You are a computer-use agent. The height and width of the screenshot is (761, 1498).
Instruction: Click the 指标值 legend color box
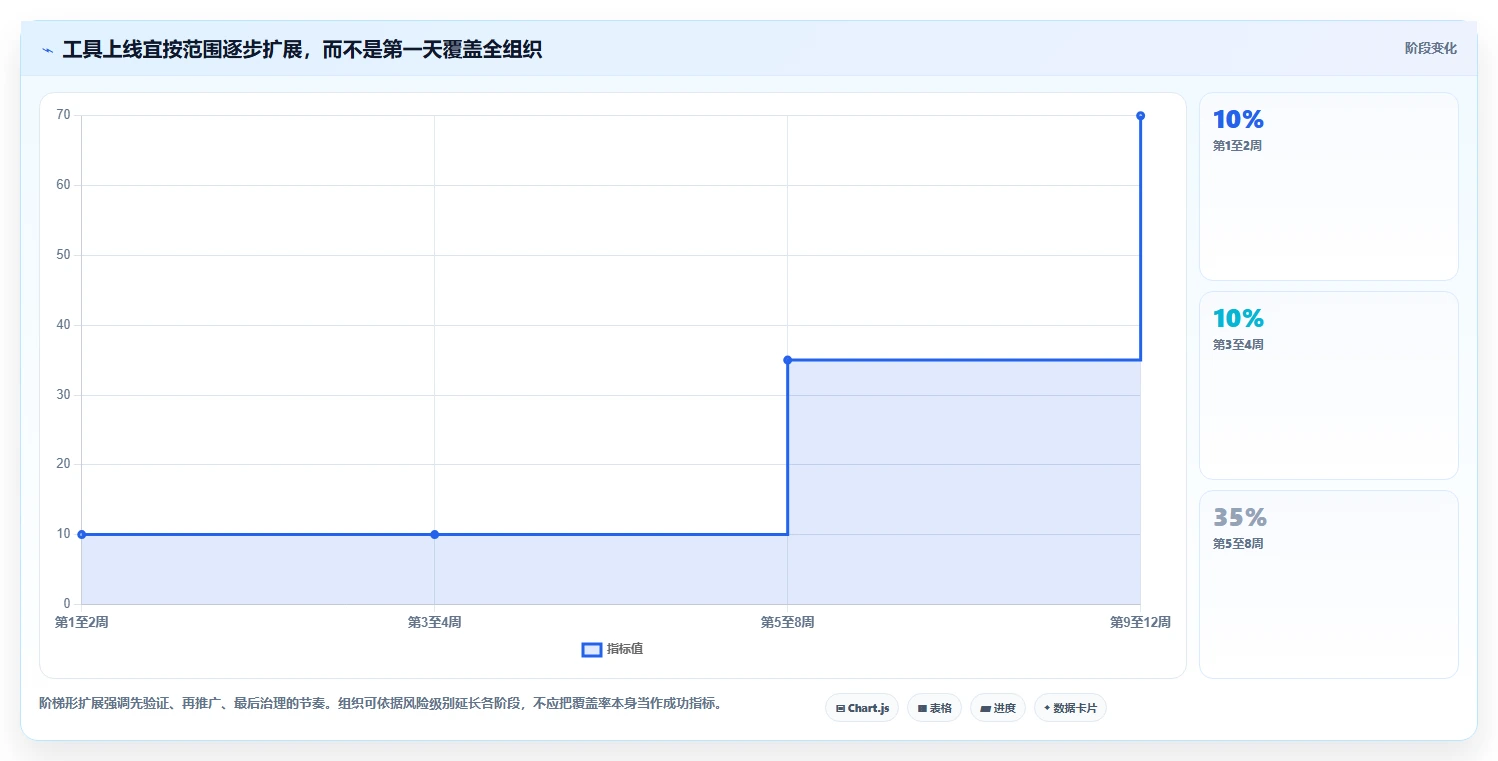pos(591,650)
